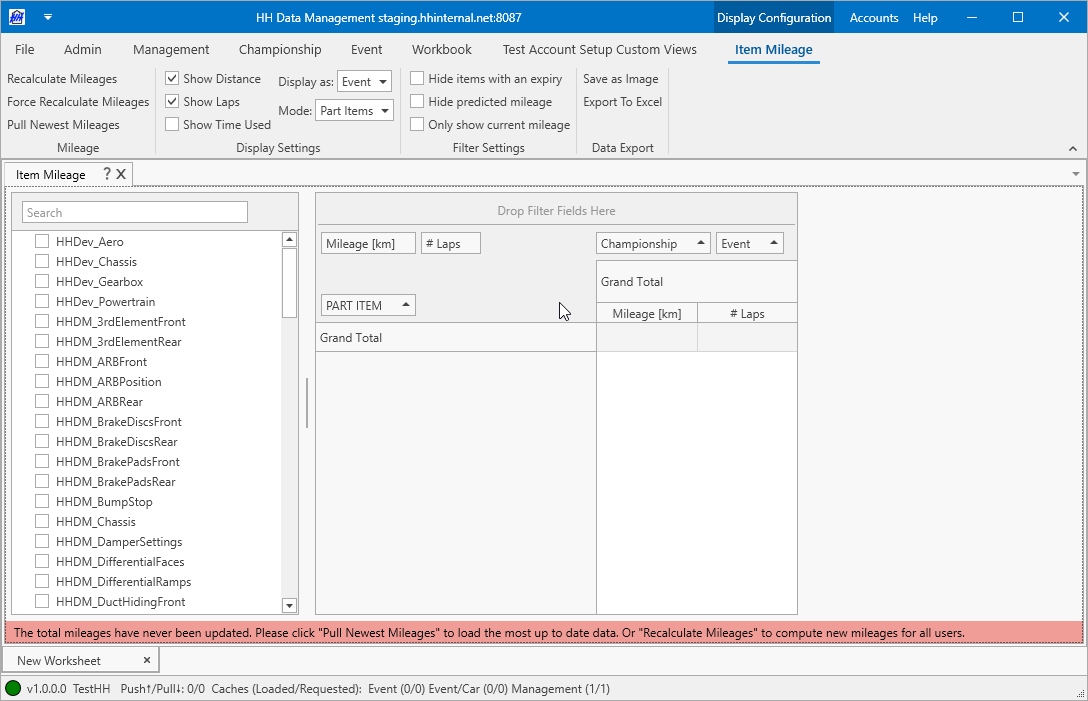Screen dimensions: 1088x701
Task: Click the help question mark on Item Mileage tab
Action: coord(107,174)
